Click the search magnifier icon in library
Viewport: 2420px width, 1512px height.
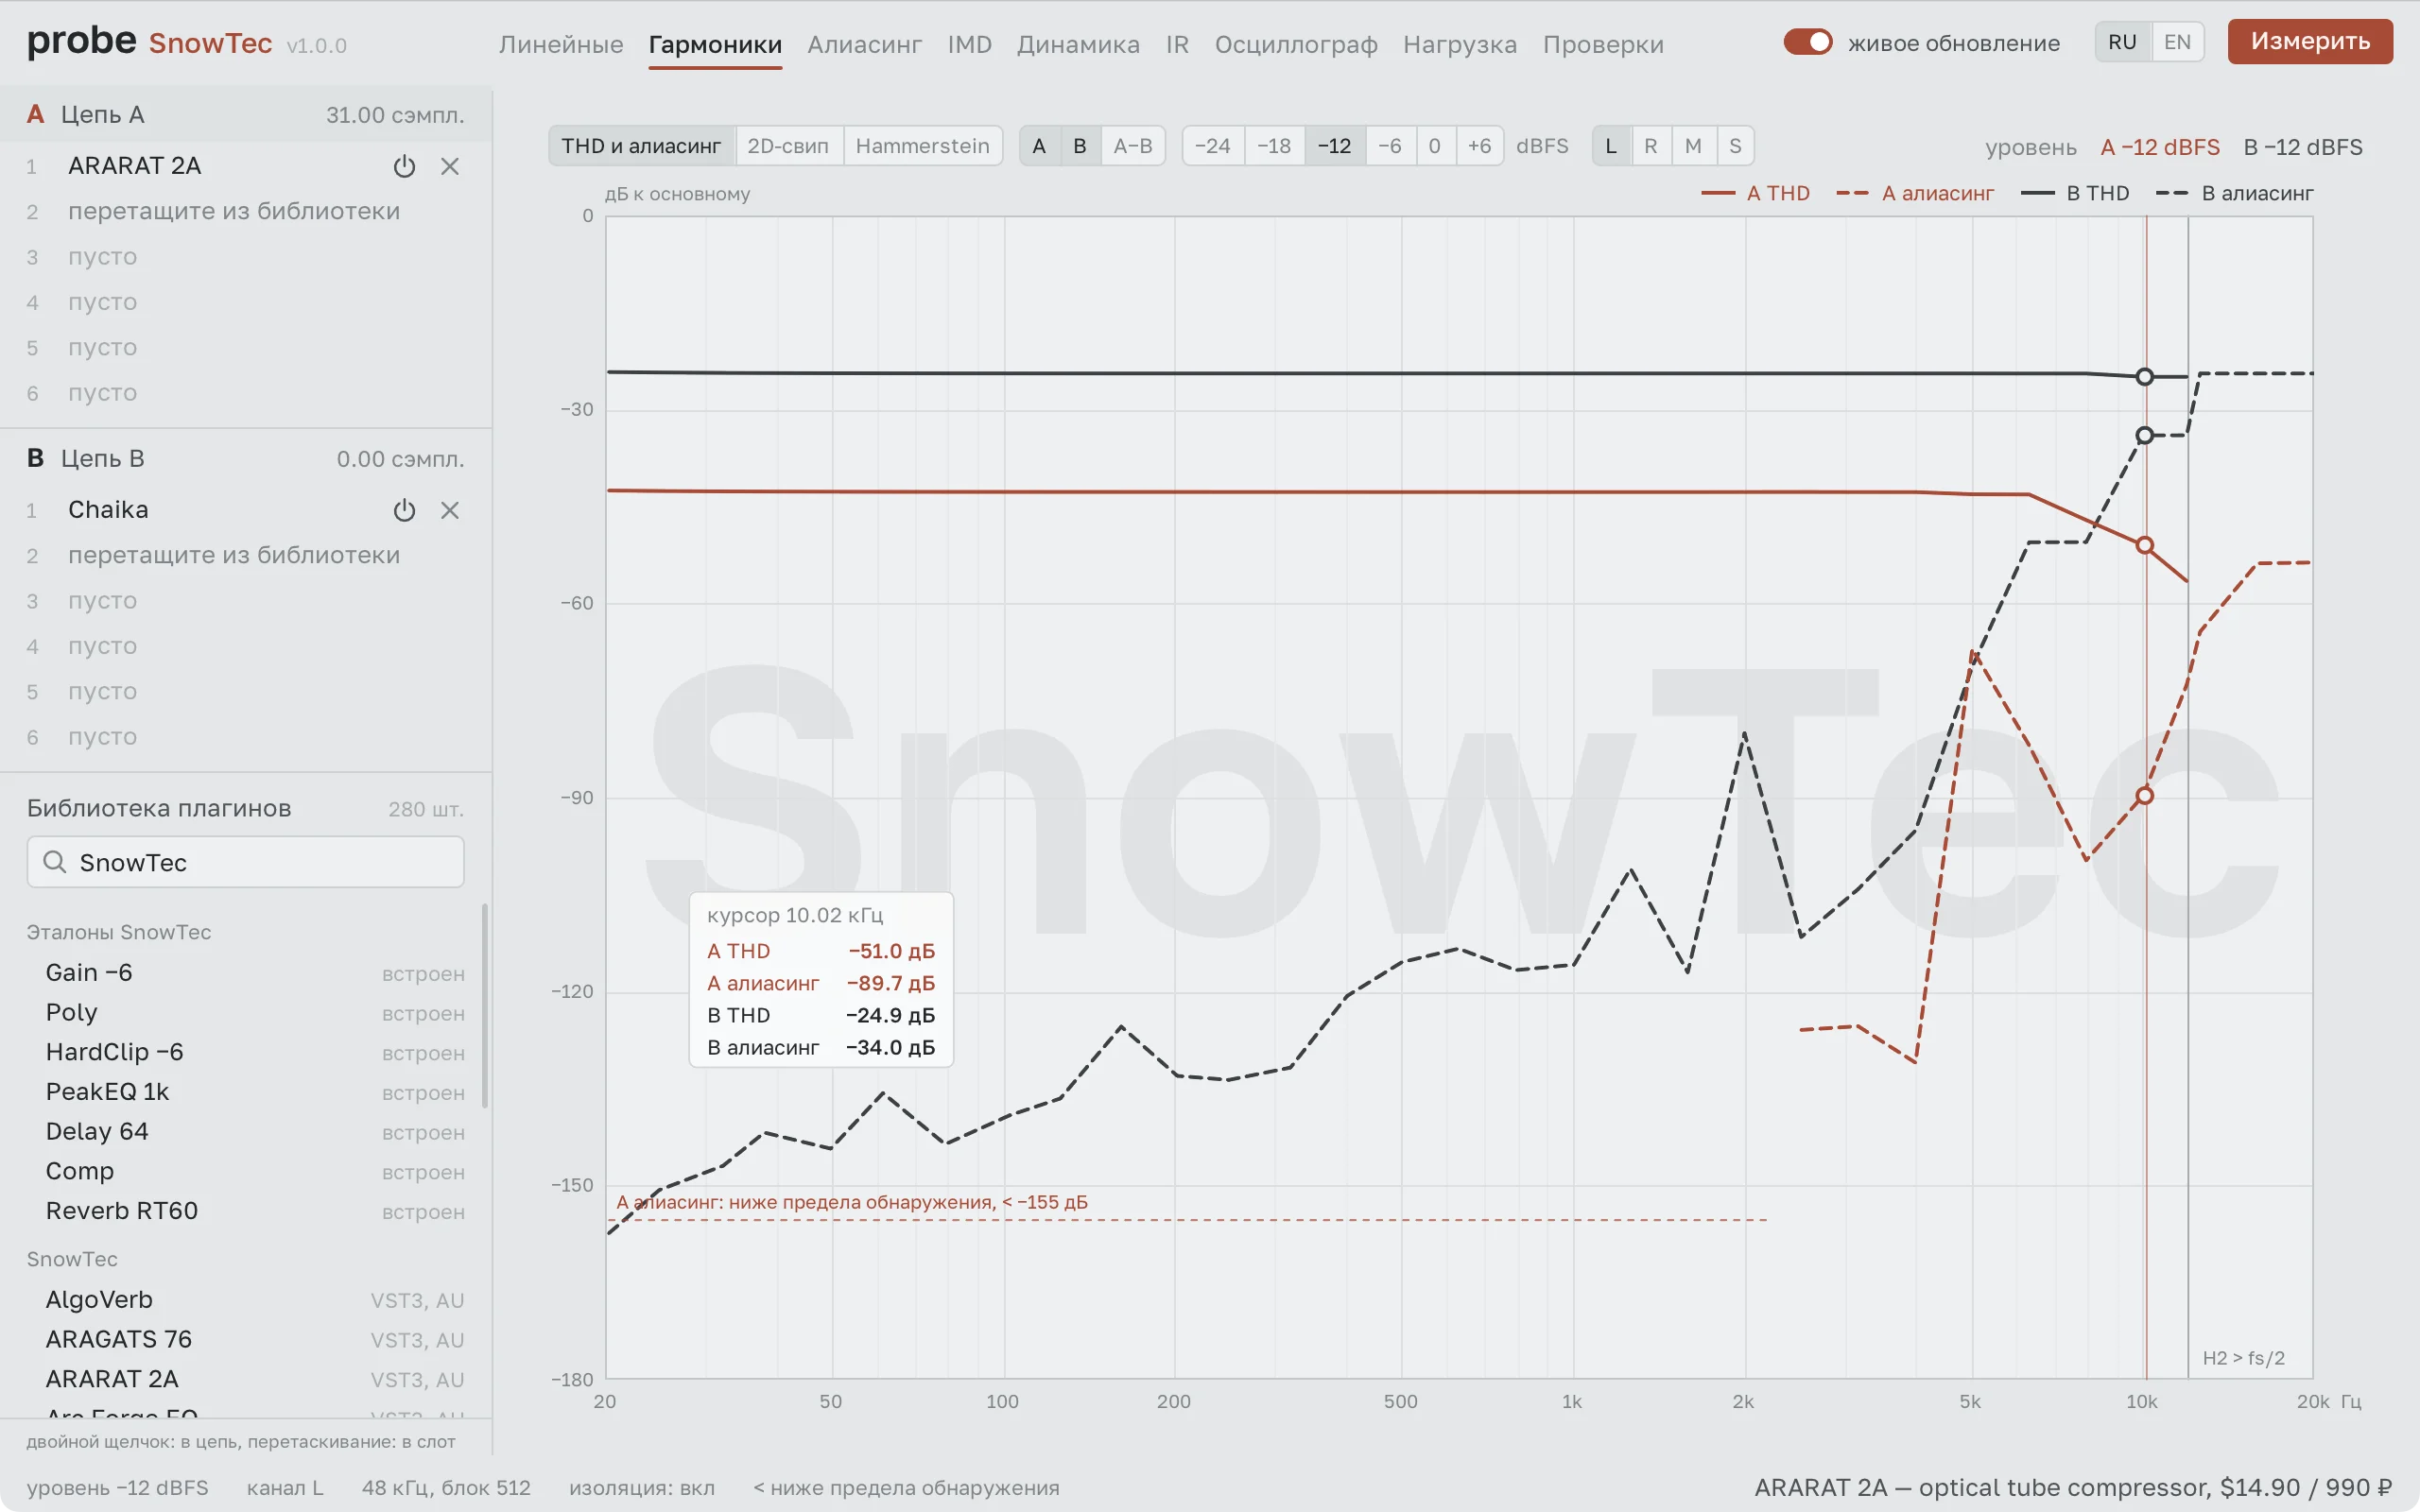[x=55, y=862]
